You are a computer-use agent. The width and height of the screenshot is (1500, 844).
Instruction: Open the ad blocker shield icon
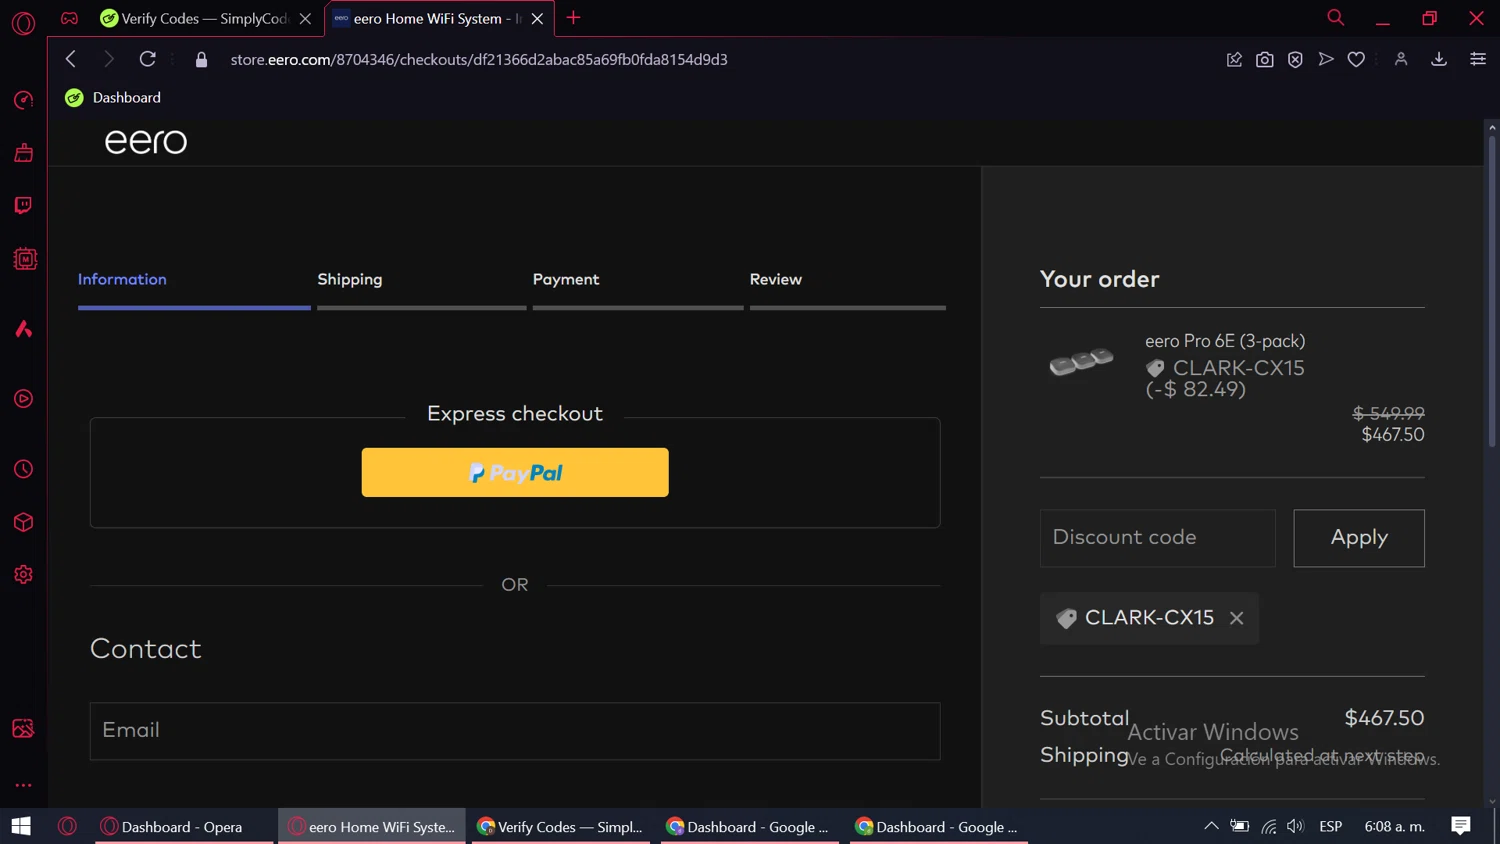1295,60
